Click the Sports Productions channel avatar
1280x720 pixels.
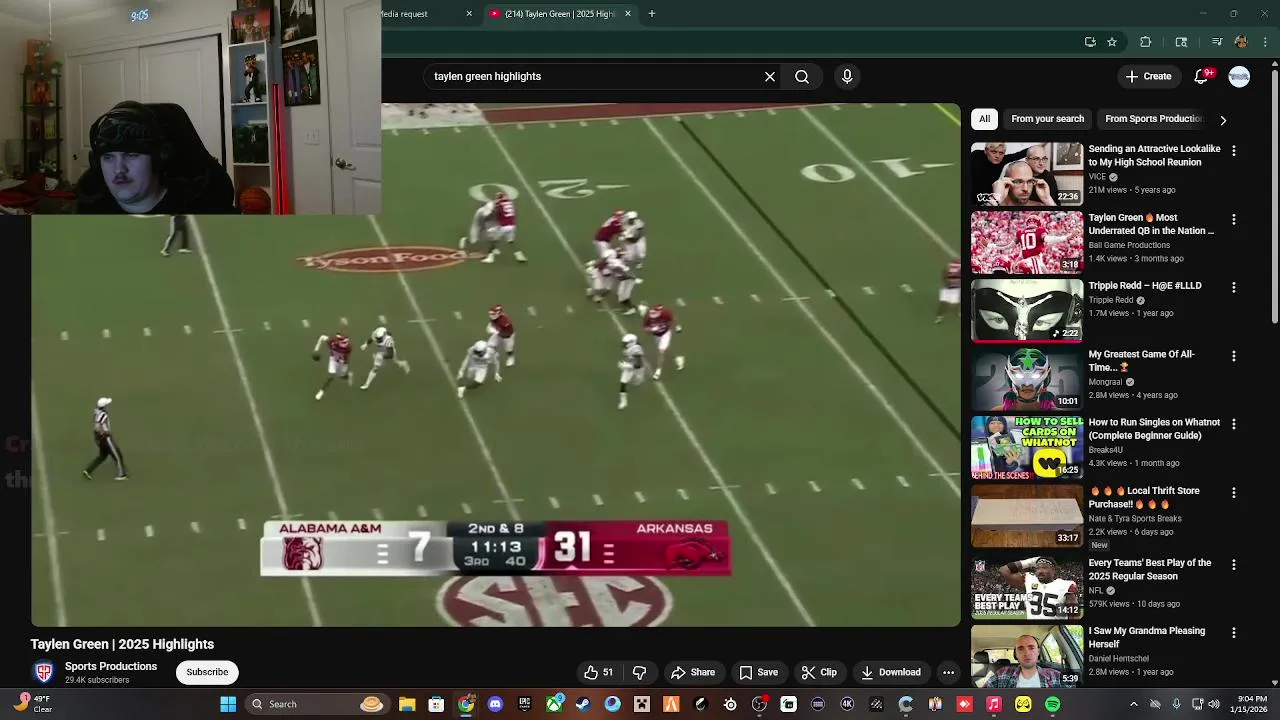point(43,672)
